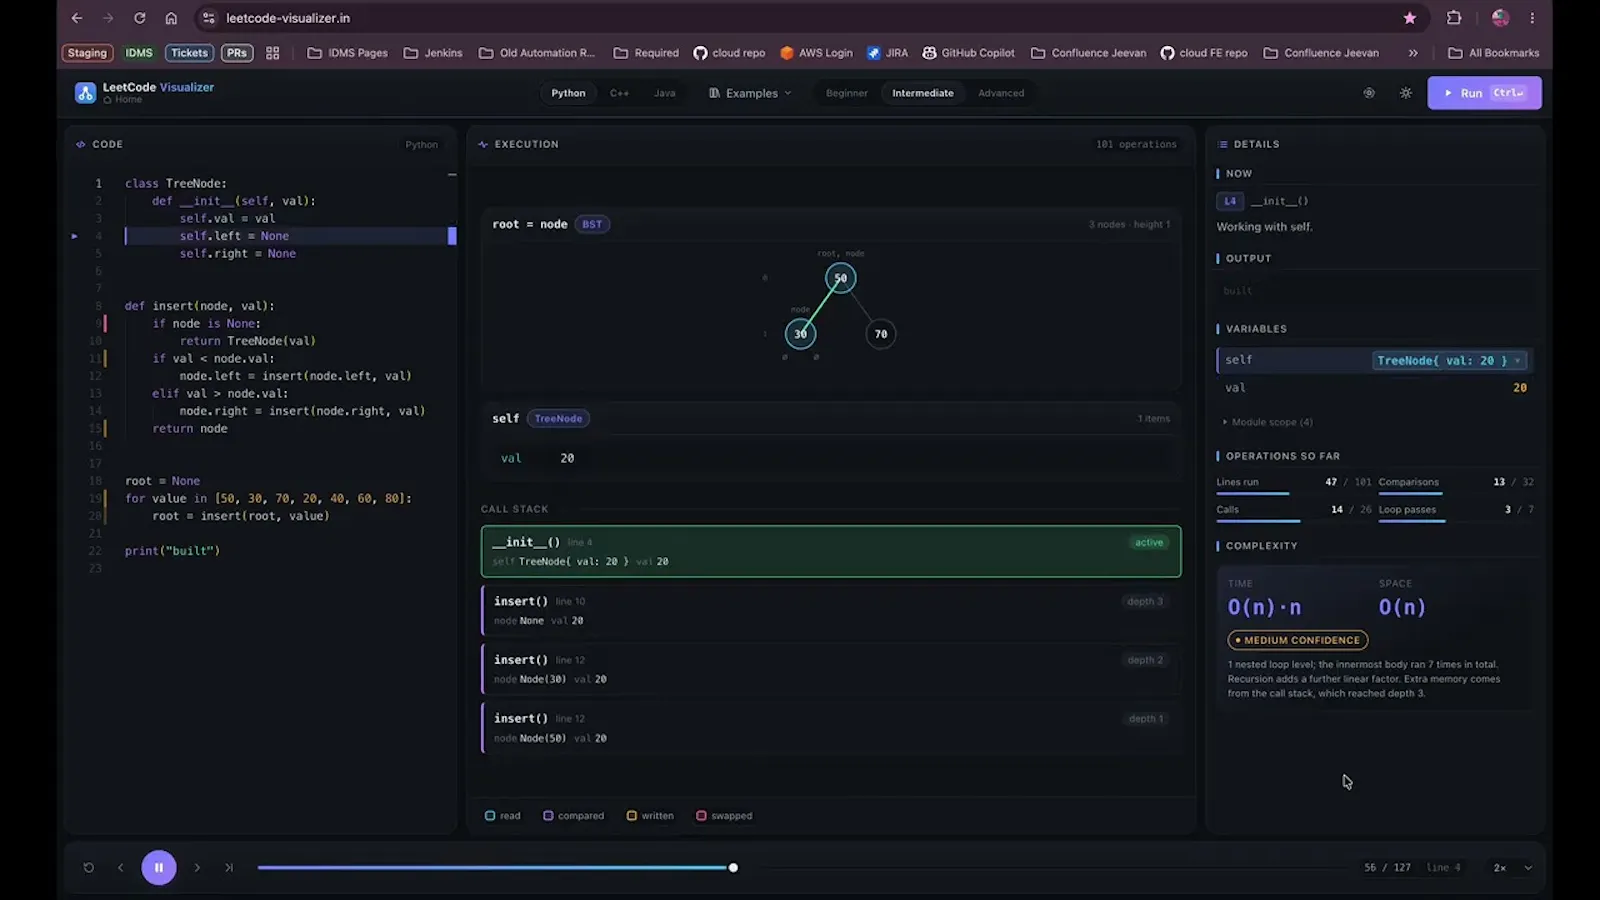Screen dimensions: 1600x900
Task: Open the Jenkins bookmark folder
Action: [433, 53]
